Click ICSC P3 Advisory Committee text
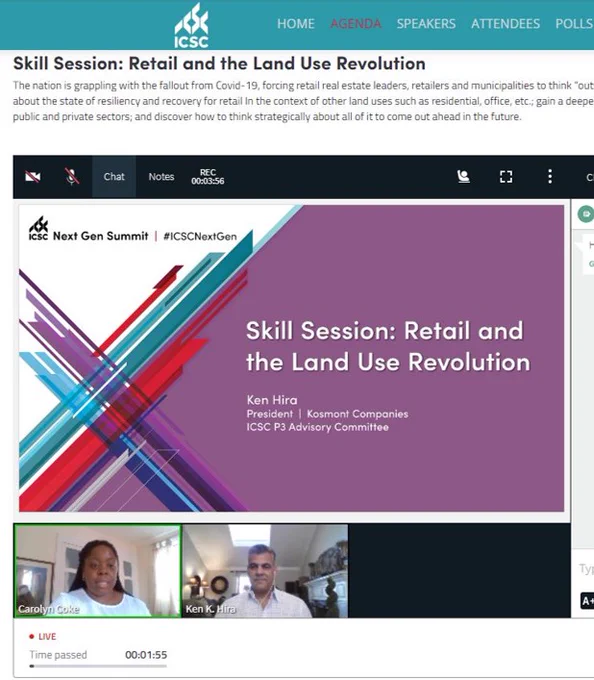 (317, 427)
